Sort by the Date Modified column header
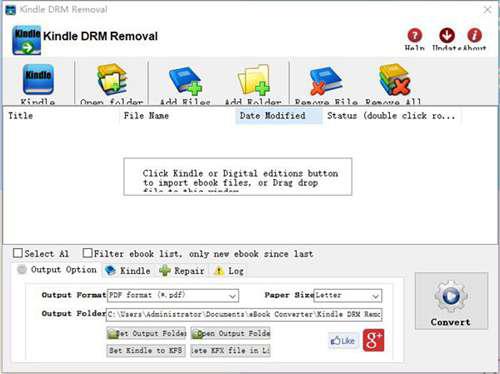The width and height of the screenshot is (500, 374). point(279,116)
